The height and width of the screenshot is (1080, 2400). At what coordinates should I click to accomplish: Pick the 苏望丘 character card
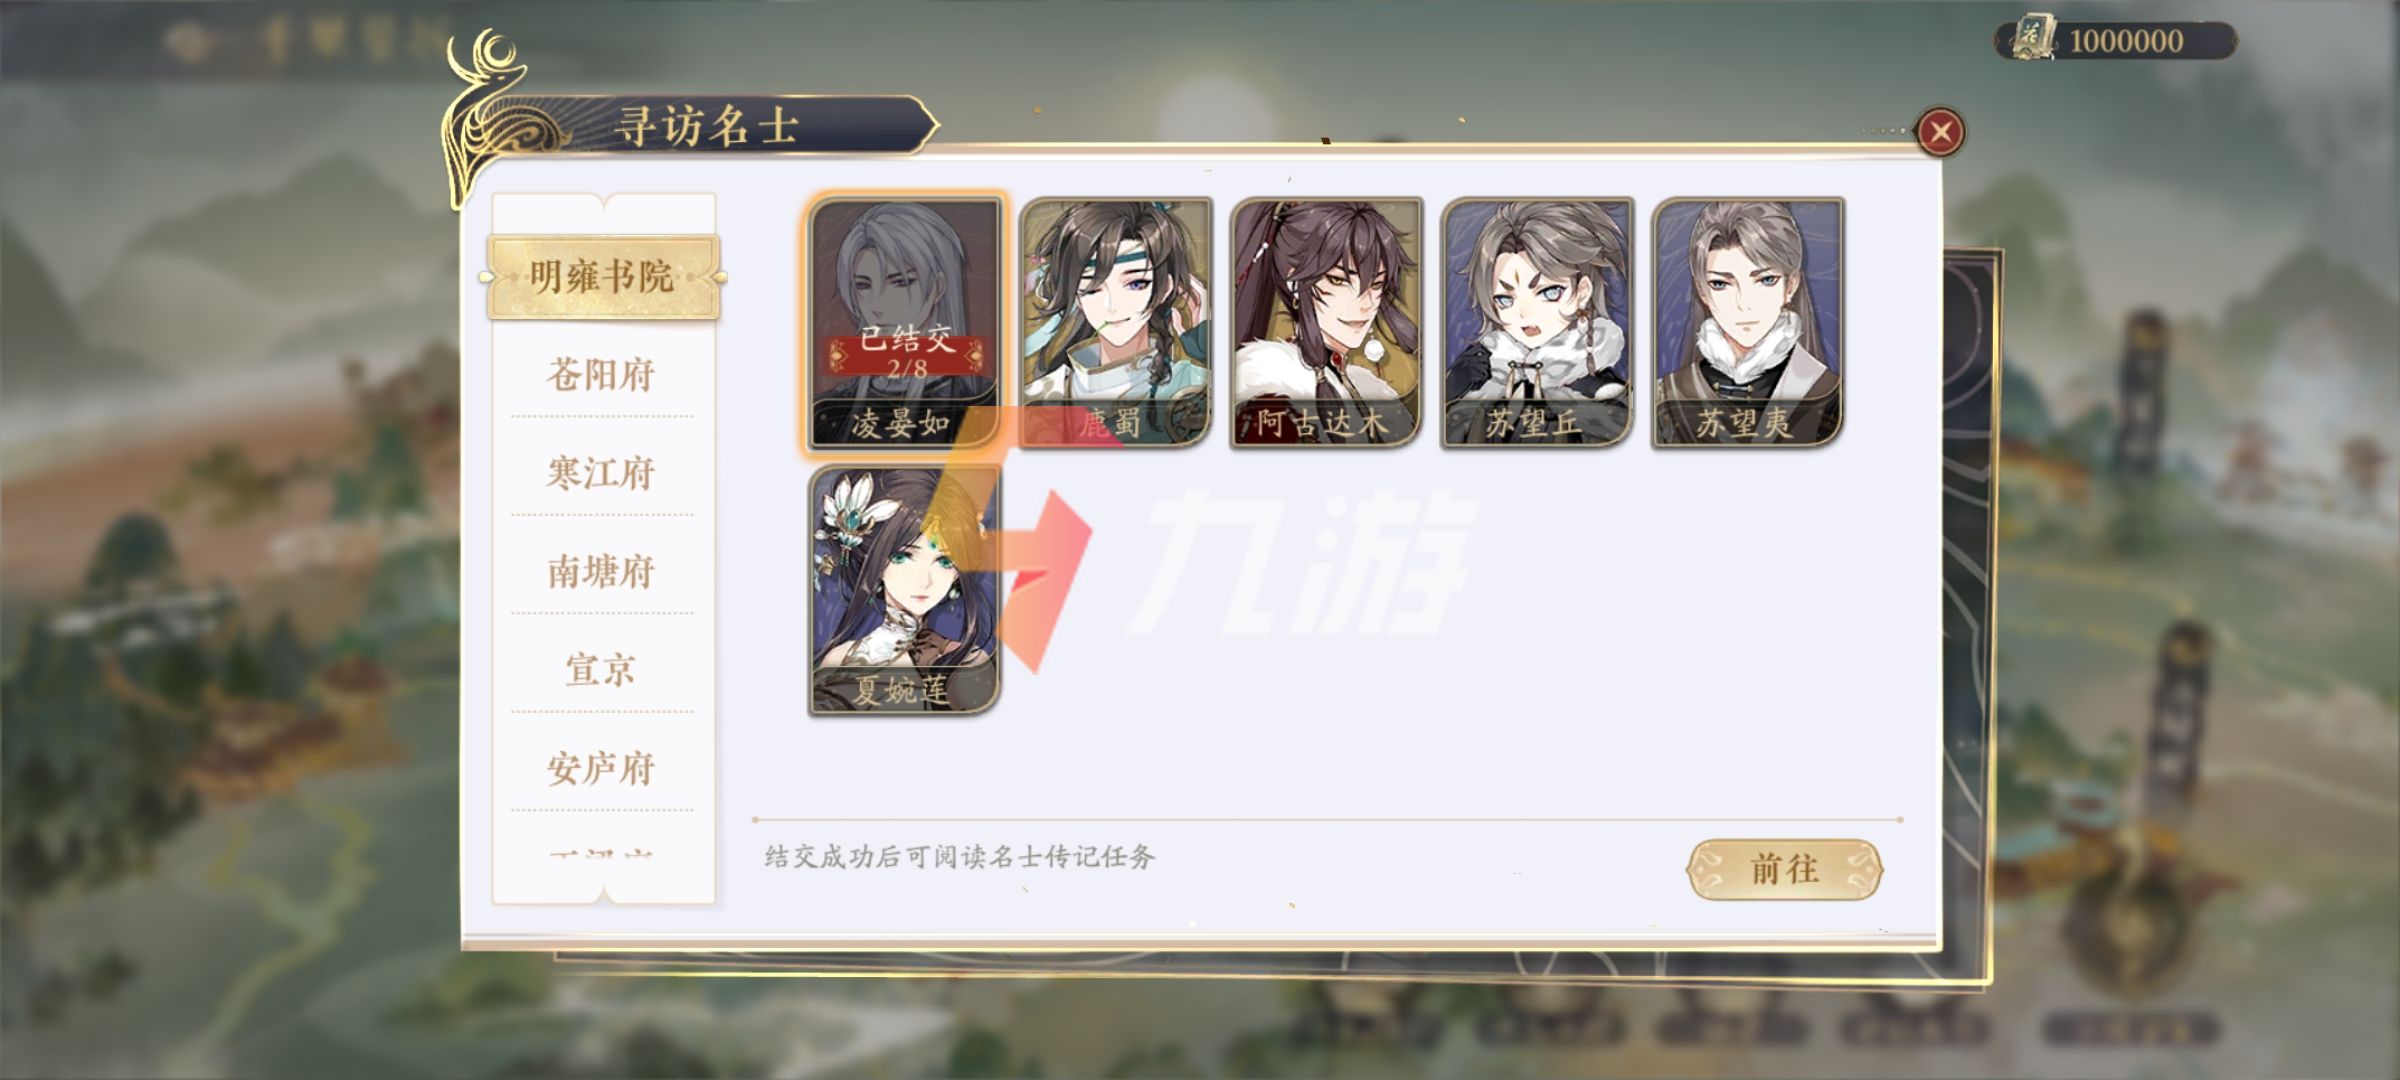[x=1537, y=322]
